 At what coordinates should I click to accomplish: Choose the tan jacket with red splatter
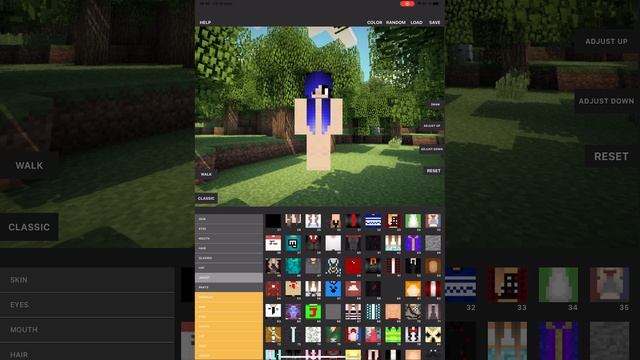[293, 289]
